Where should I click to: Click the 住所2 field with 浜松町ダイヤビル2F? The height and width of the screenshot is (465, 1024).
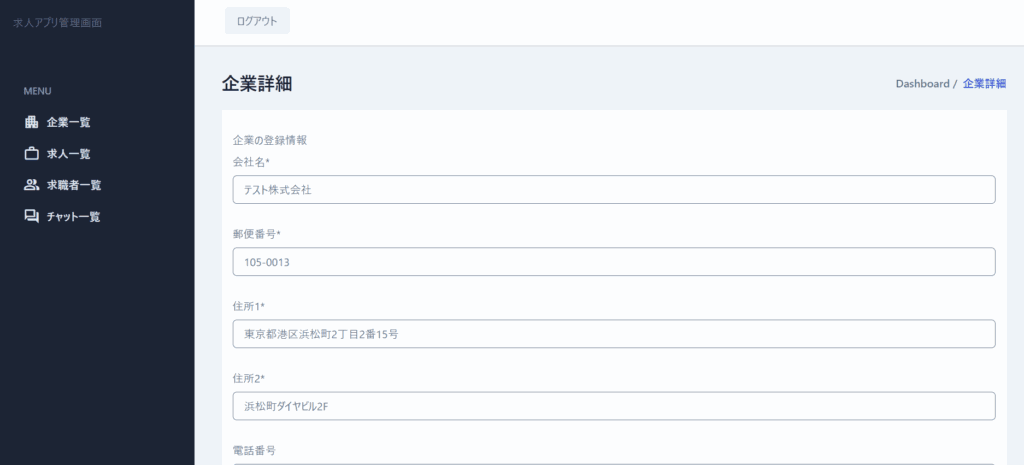pyautogui.click(x=613, y=406)
